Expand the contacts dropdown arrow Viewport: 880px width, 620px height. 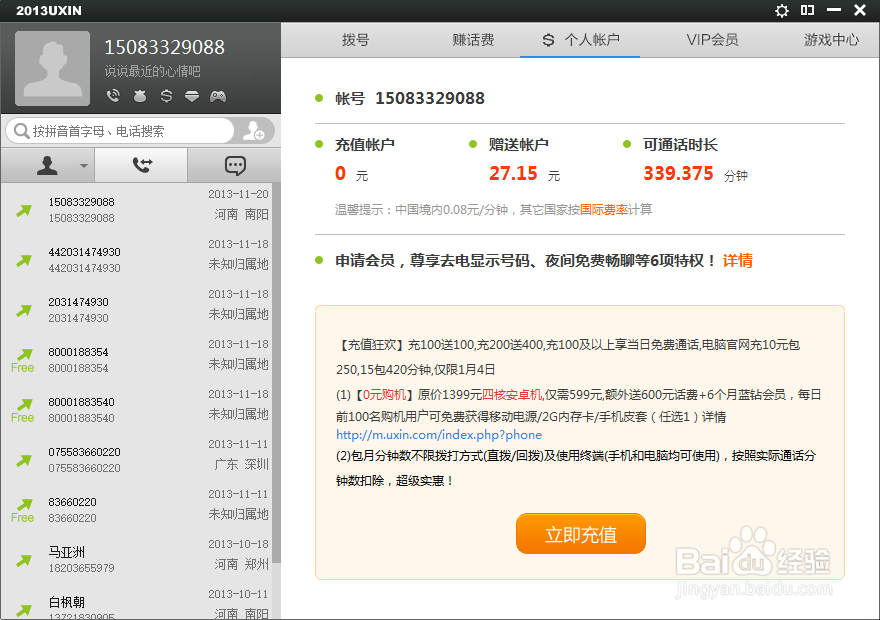tap(84, 166)
